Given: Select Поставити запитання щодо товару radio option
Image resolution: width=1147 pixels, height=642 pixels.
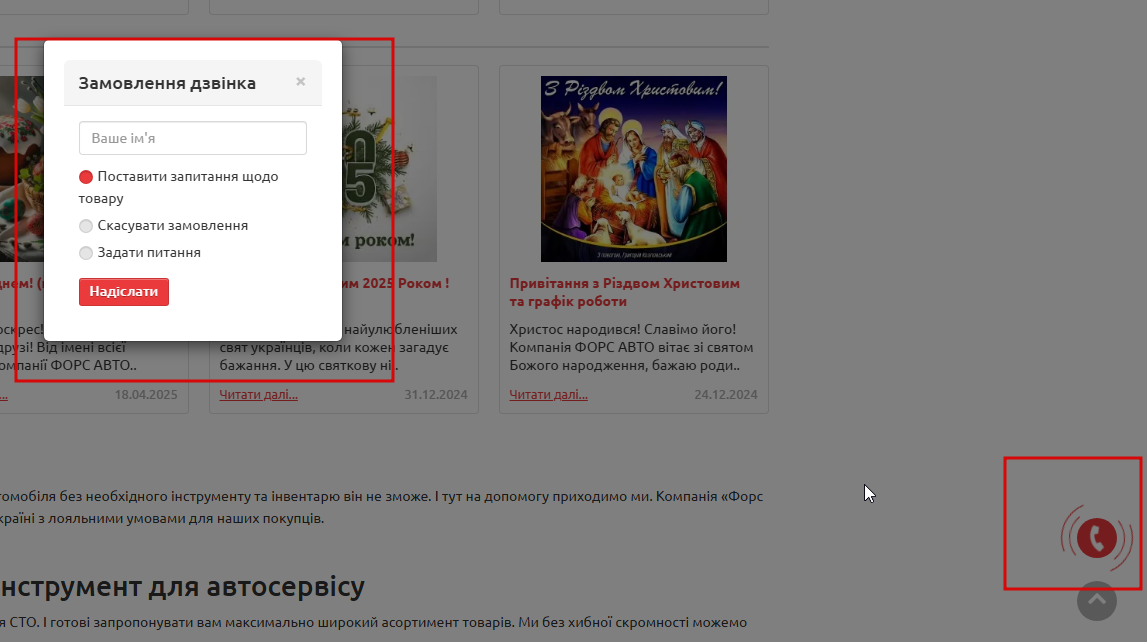Looking at the screenshot, I should pos(86,177).
